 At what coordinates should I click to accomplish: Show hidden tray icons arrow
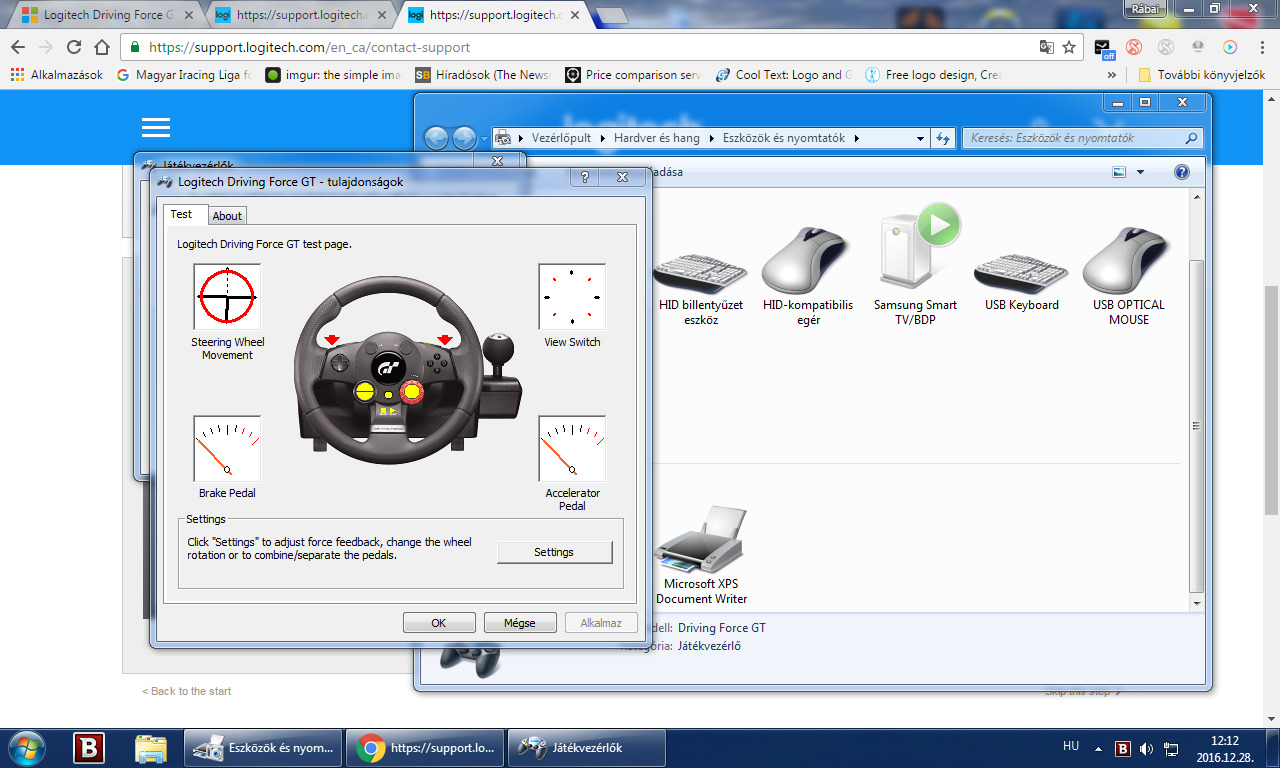(1099, 747)
